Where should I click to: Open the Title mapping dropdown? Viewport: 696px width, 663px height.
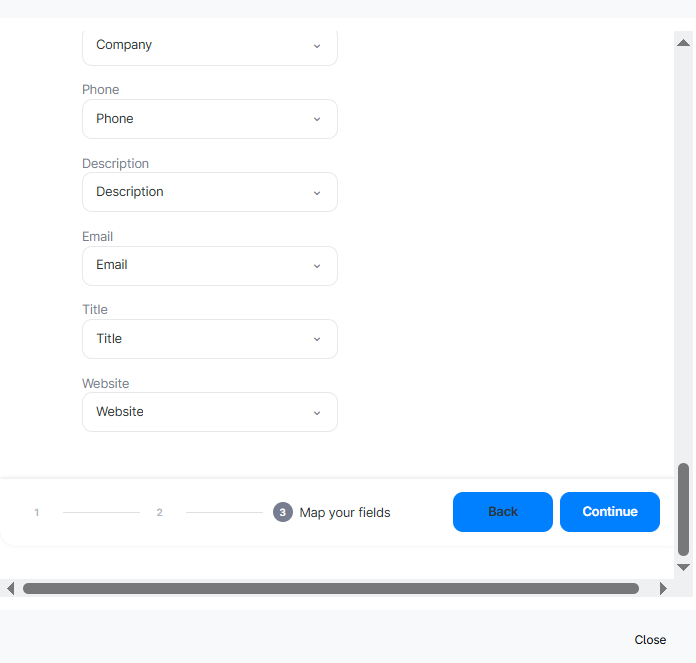click(x=209, y=339)
